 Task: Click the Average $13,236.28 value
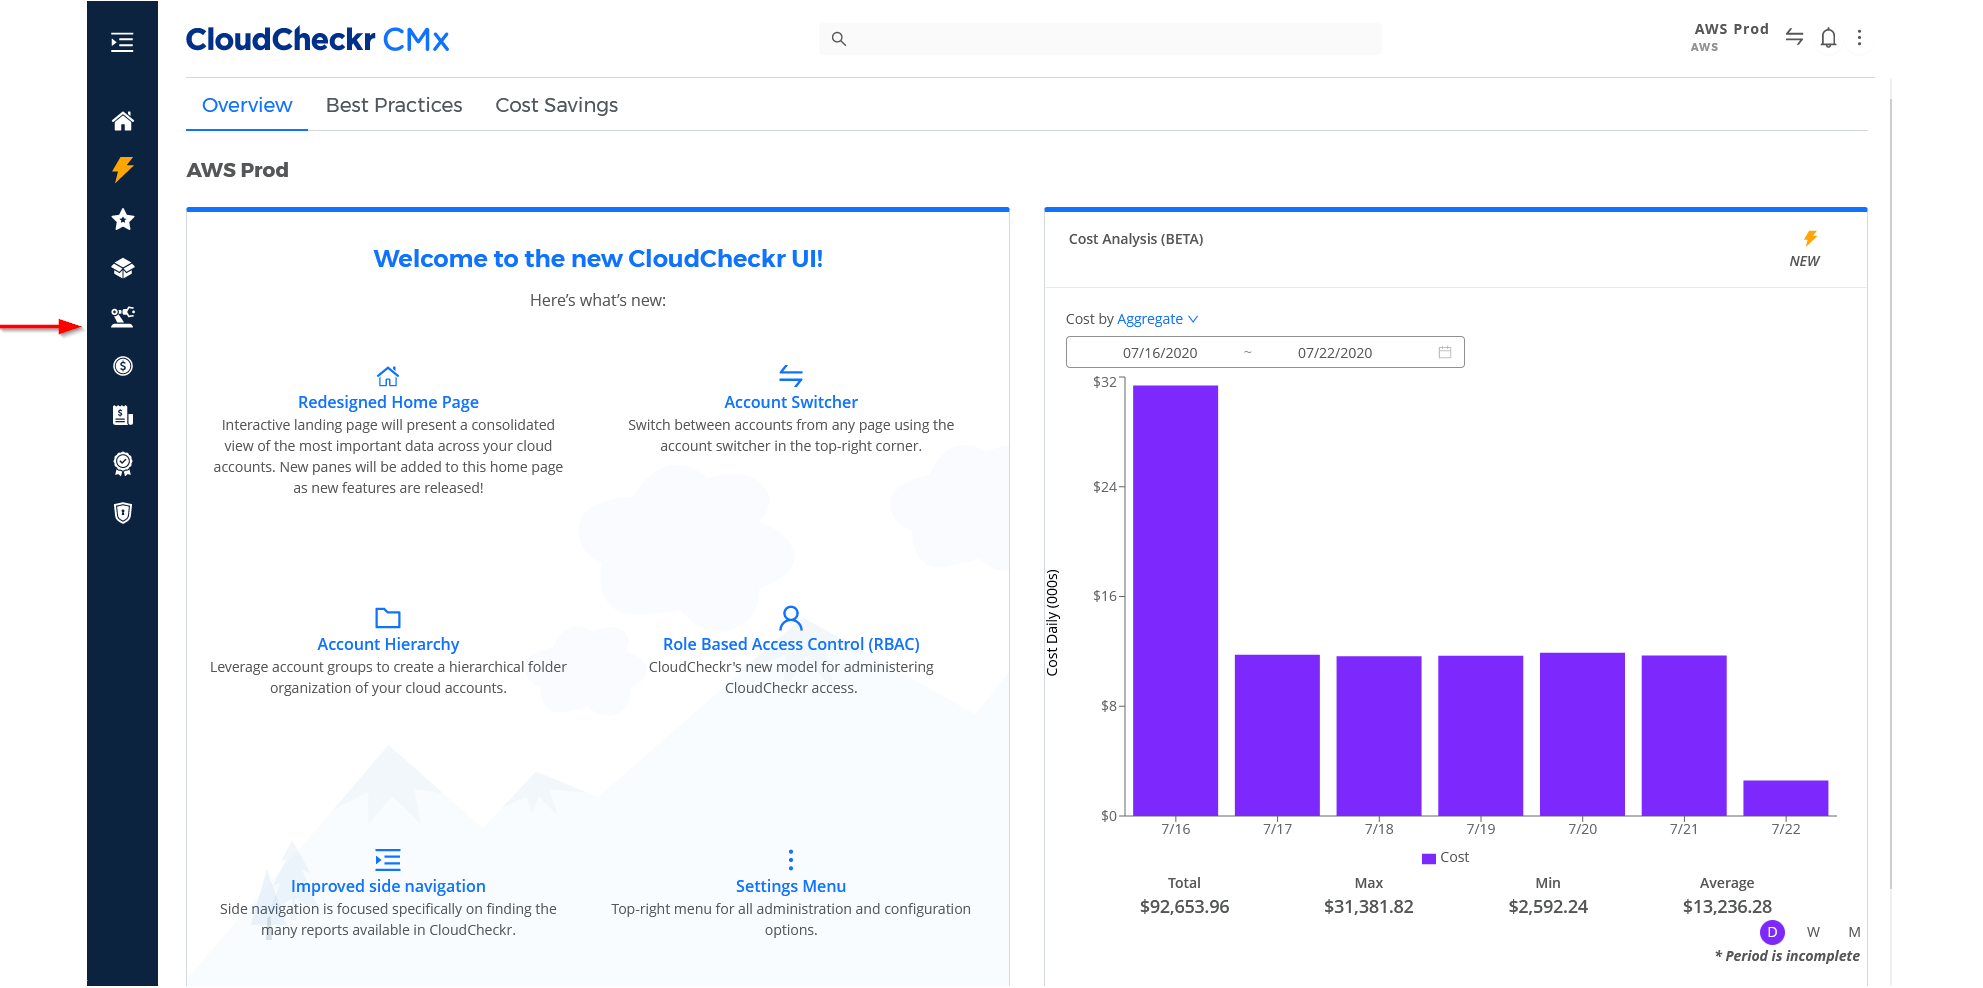coord(1727,907)
